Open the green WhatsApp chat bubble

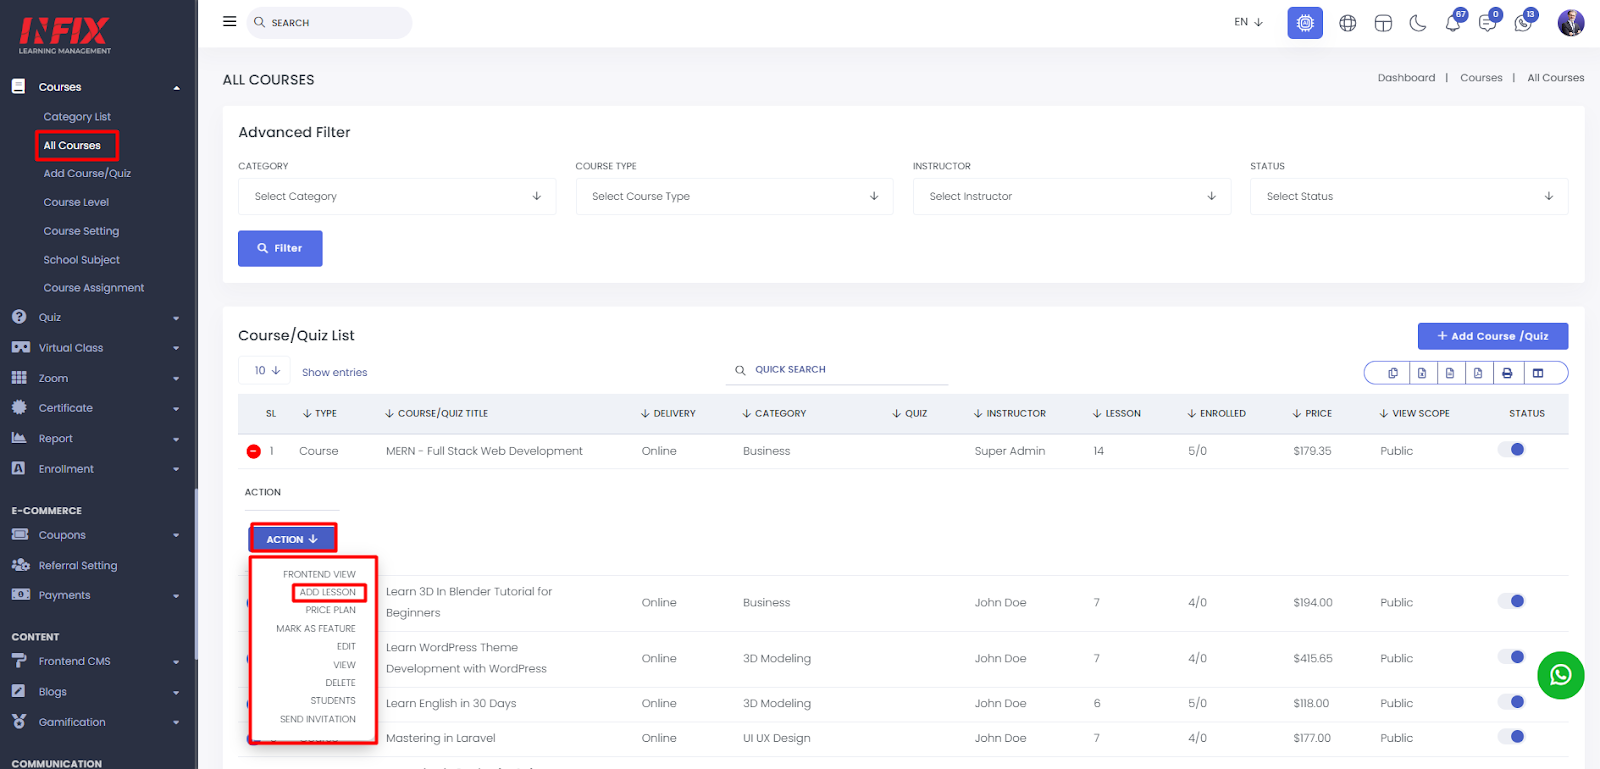1561,675
